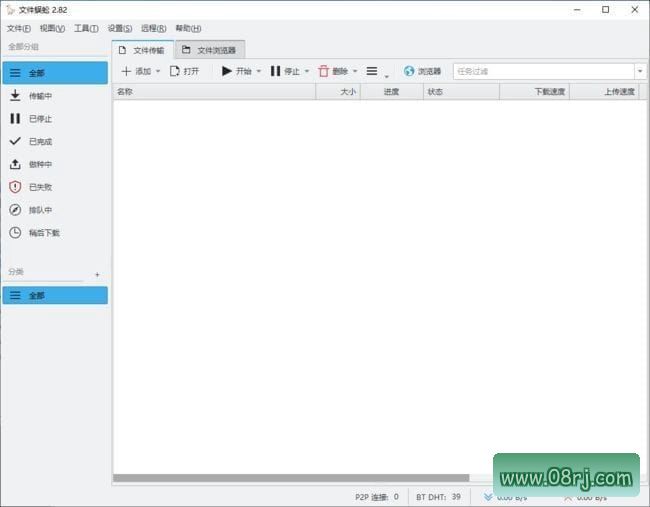Expand the 开始 dropdown arrow
650x507 pixels.
click(259, 71)
